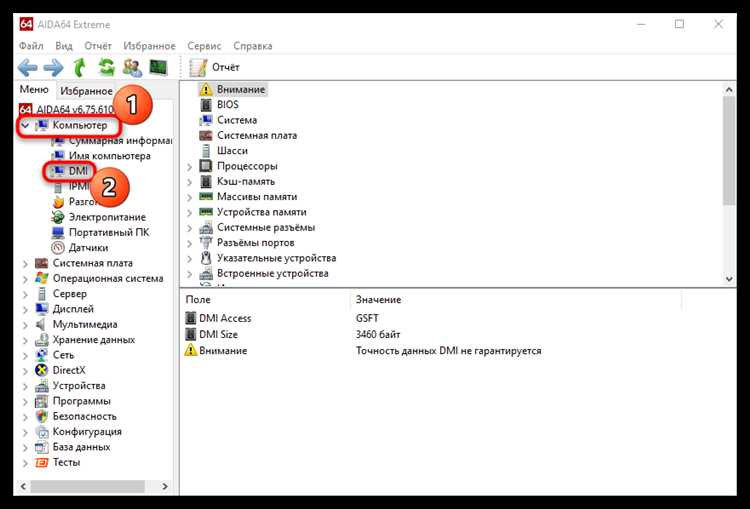Switch to the Избранное side panel tab

click(86, 91)
